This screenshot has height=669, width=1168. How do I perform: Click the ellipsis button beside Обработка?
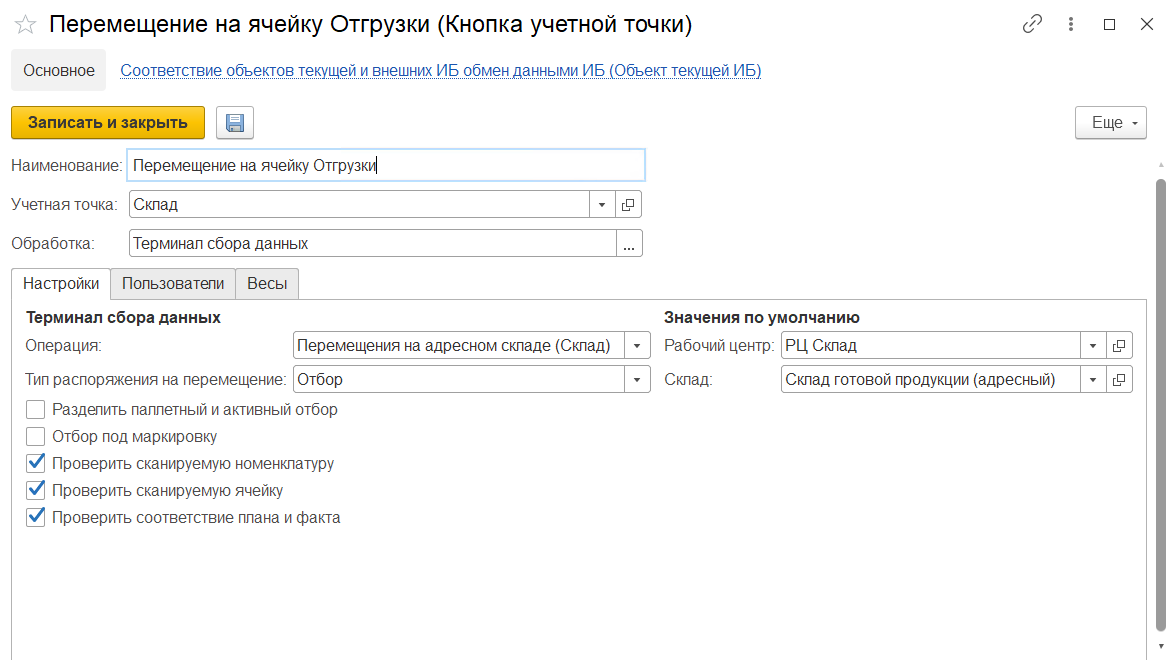point(629,244)
